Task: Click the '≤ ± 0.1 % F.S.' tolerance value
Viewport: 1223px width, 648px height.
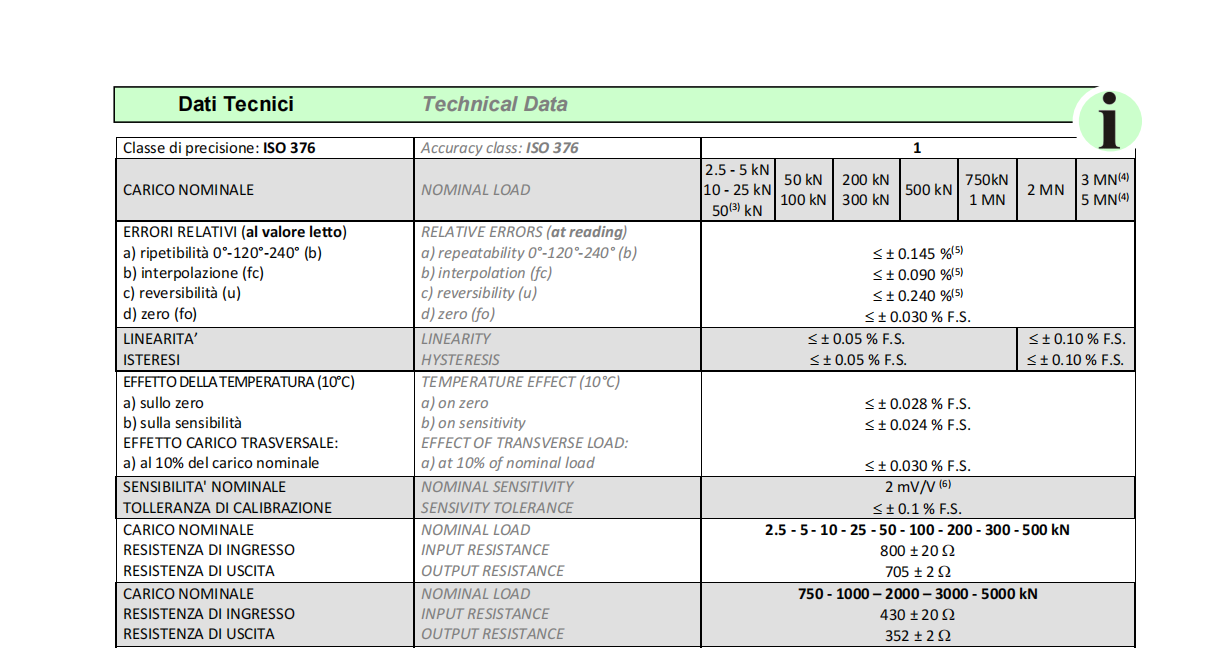Action: 917,508
